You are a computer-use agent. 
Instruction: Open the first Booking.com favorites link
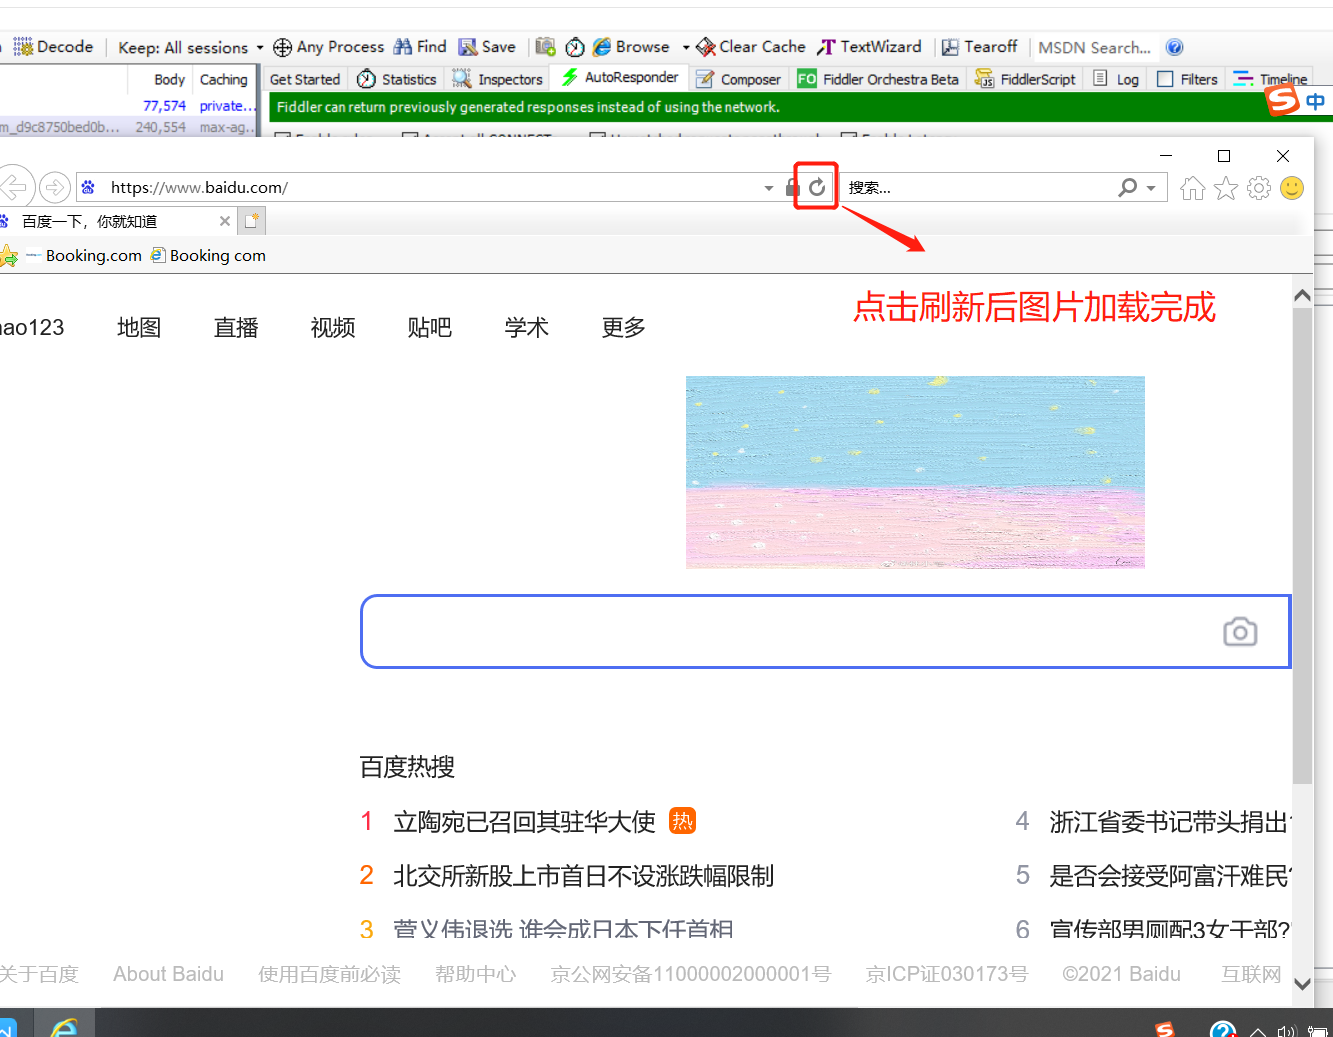(84, 256)
